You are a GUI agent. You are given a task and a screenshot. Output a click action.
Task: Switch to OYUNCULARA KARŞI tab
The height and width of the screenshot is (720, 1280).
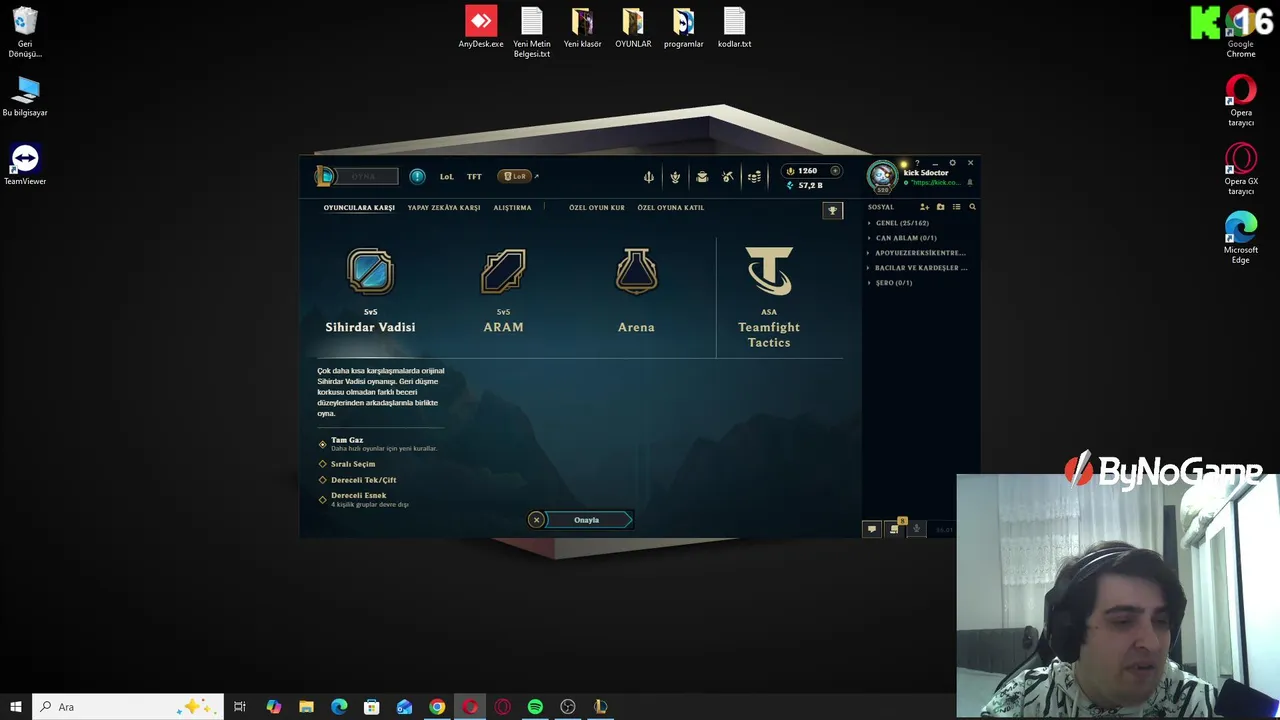(359, 208)
